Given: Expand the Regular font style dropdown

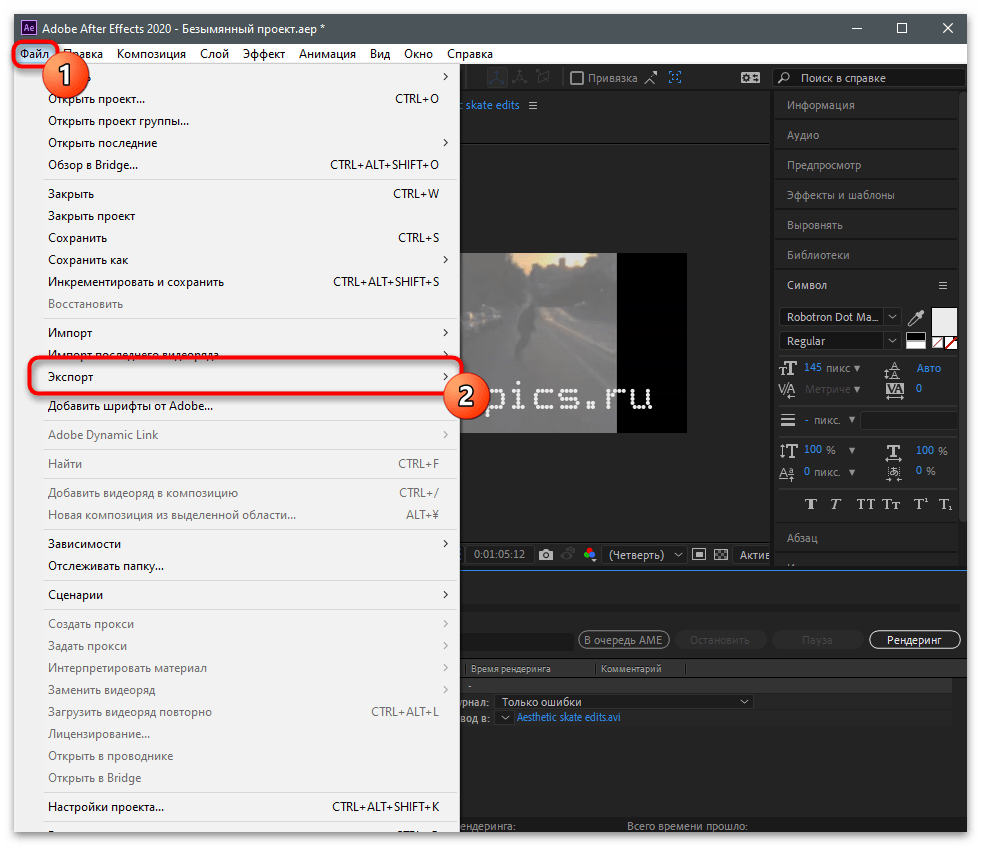Looking at the screenshot, I should pyautogui.click(x=892, y=341).
